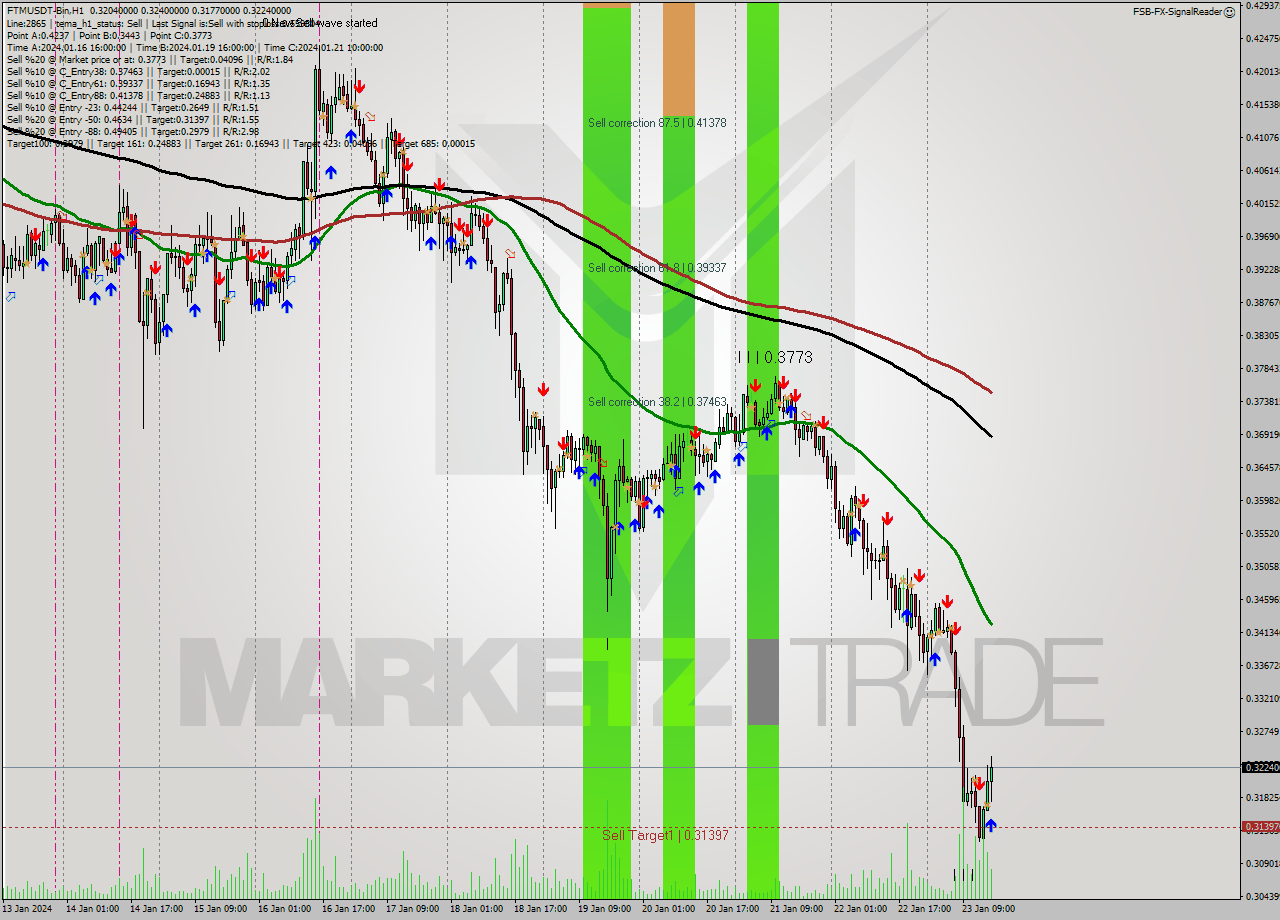Click the 0.35058 price scale label
1280x920 pixels.
pyautogui.click(x=1261, y=566)
